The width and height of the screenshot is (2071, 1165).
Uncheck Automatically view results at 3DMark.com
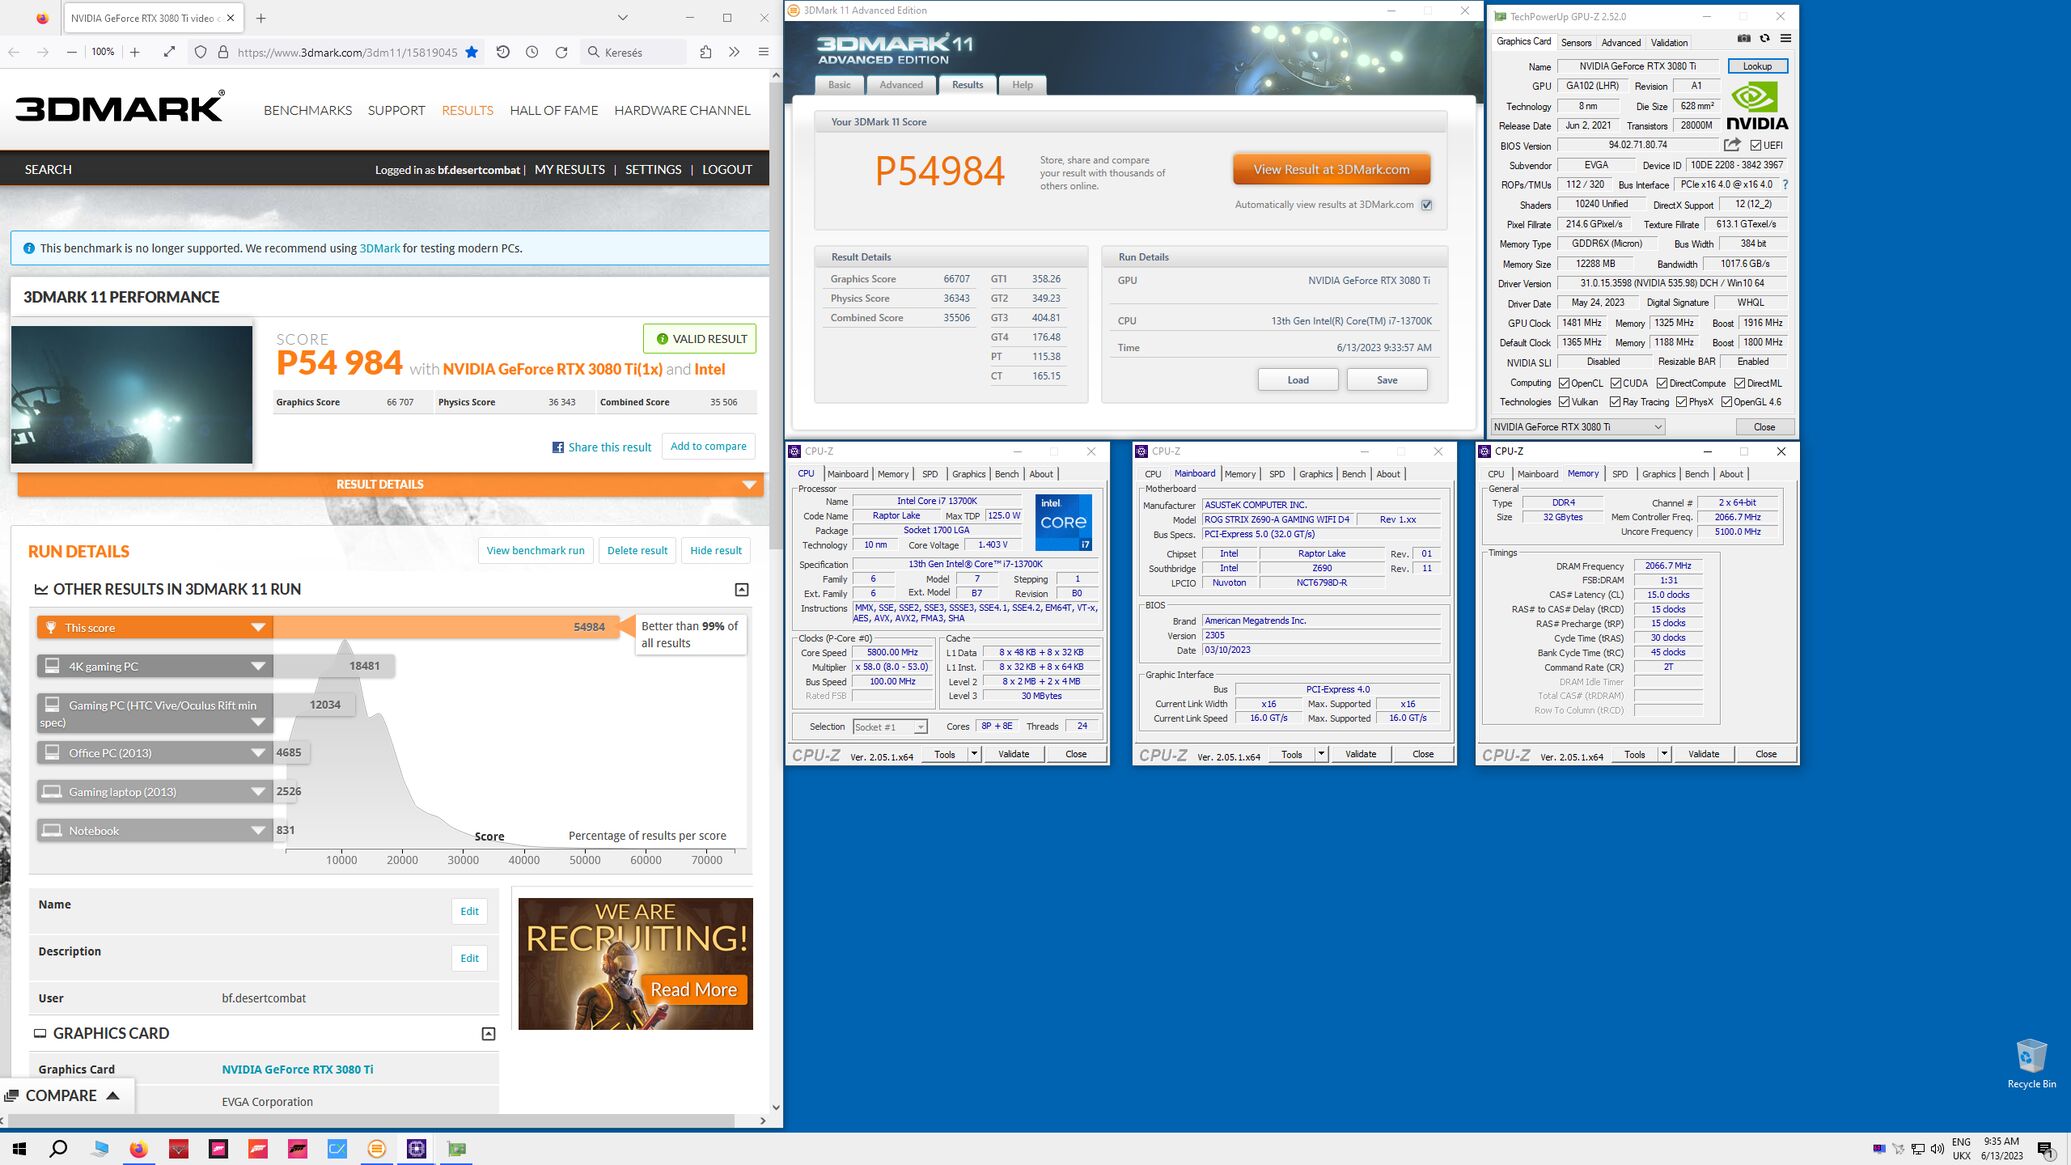[x=1427, y=205]
